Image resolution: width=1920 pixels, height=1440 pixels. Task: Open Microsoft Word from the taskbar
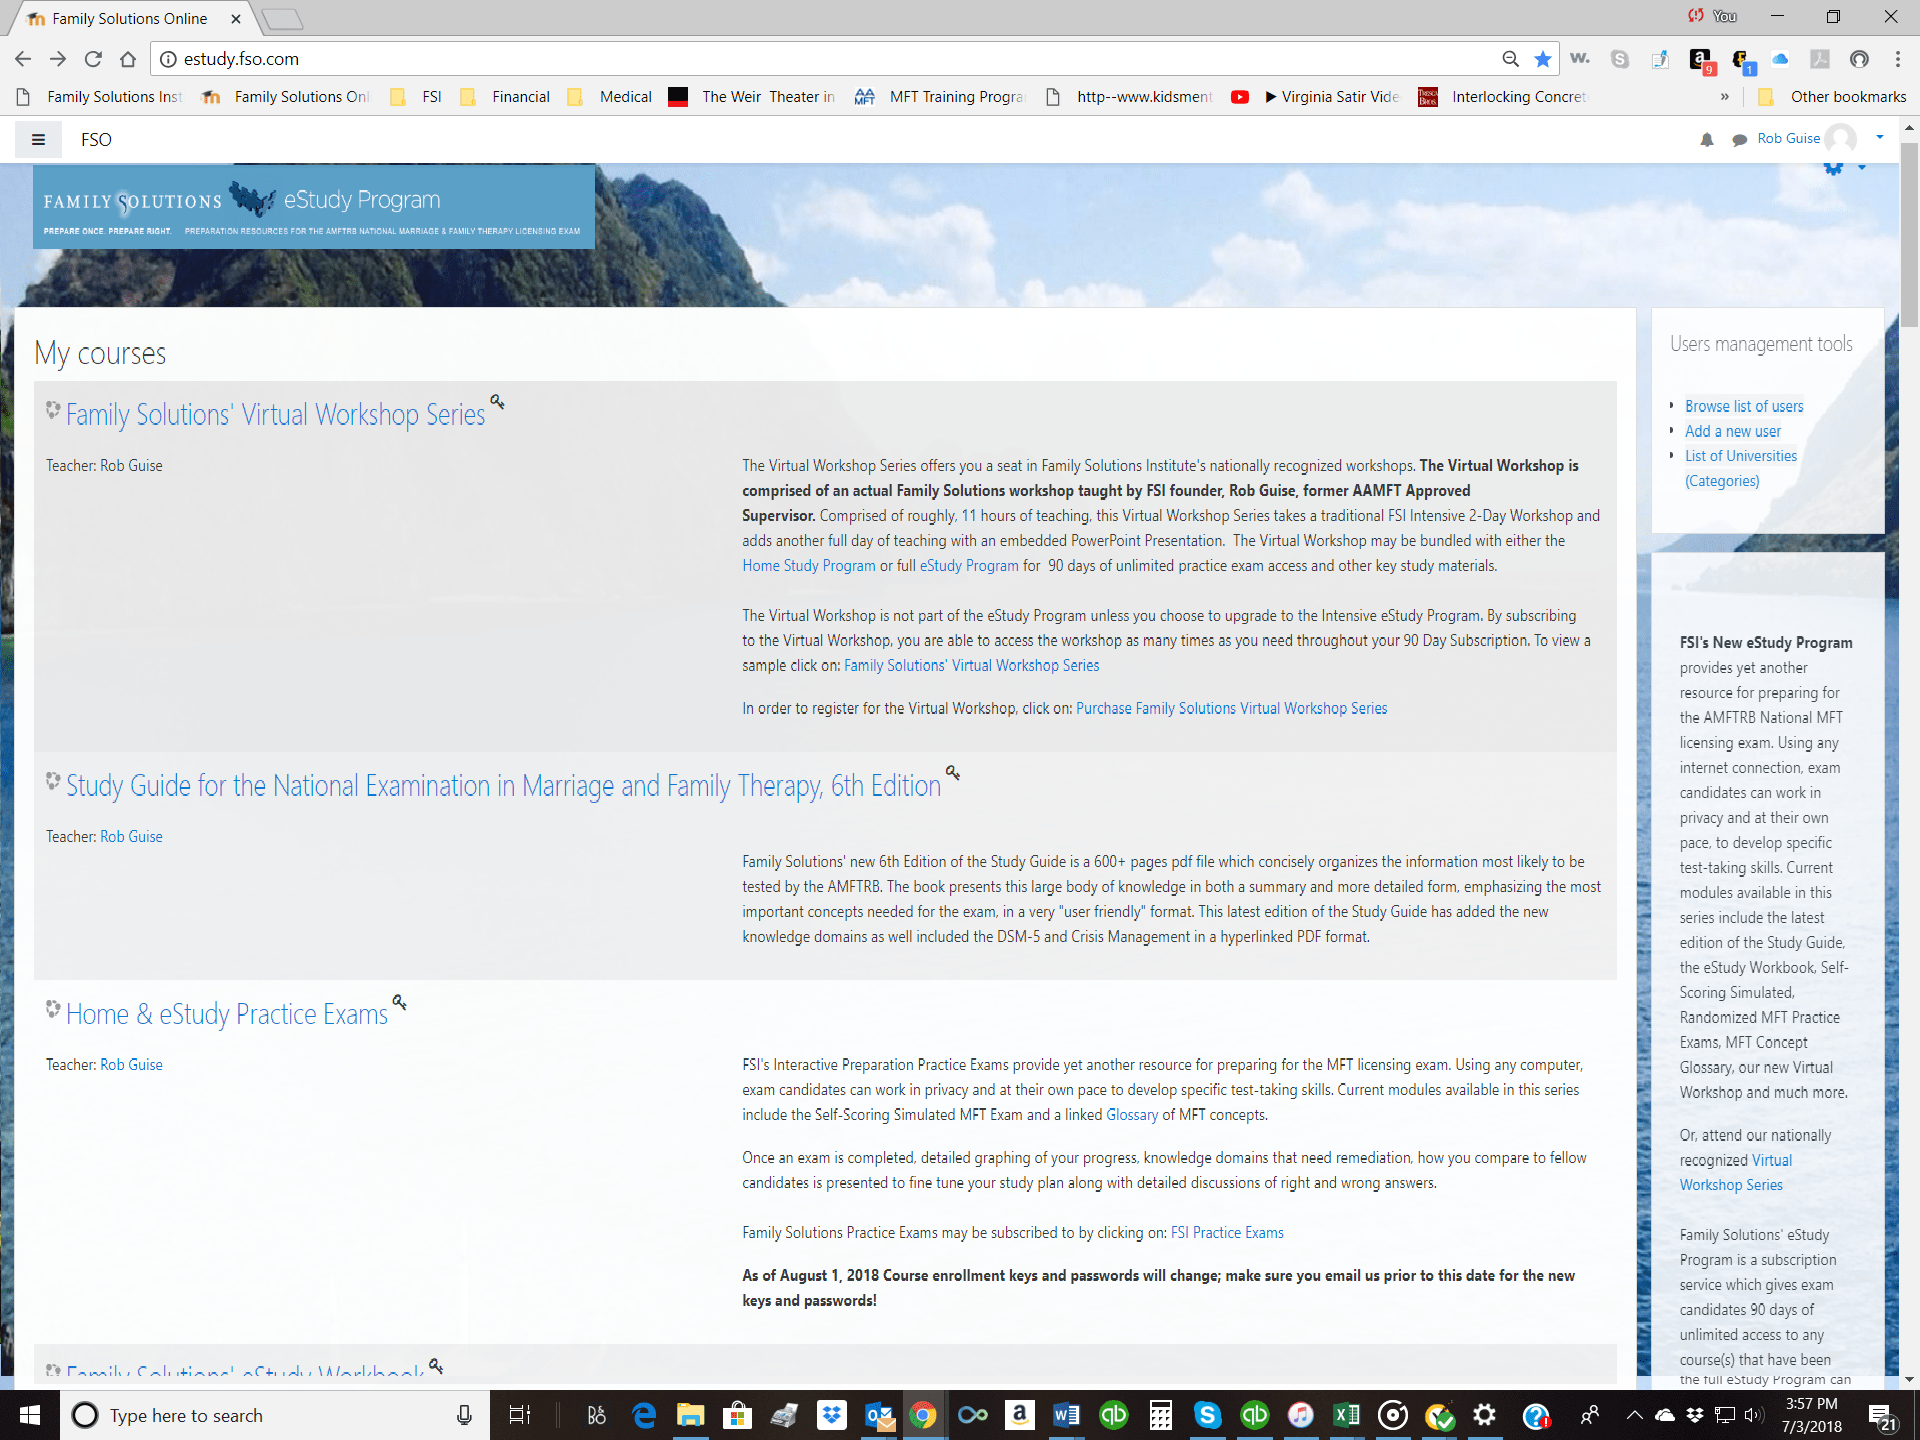click(1066, 1415)
